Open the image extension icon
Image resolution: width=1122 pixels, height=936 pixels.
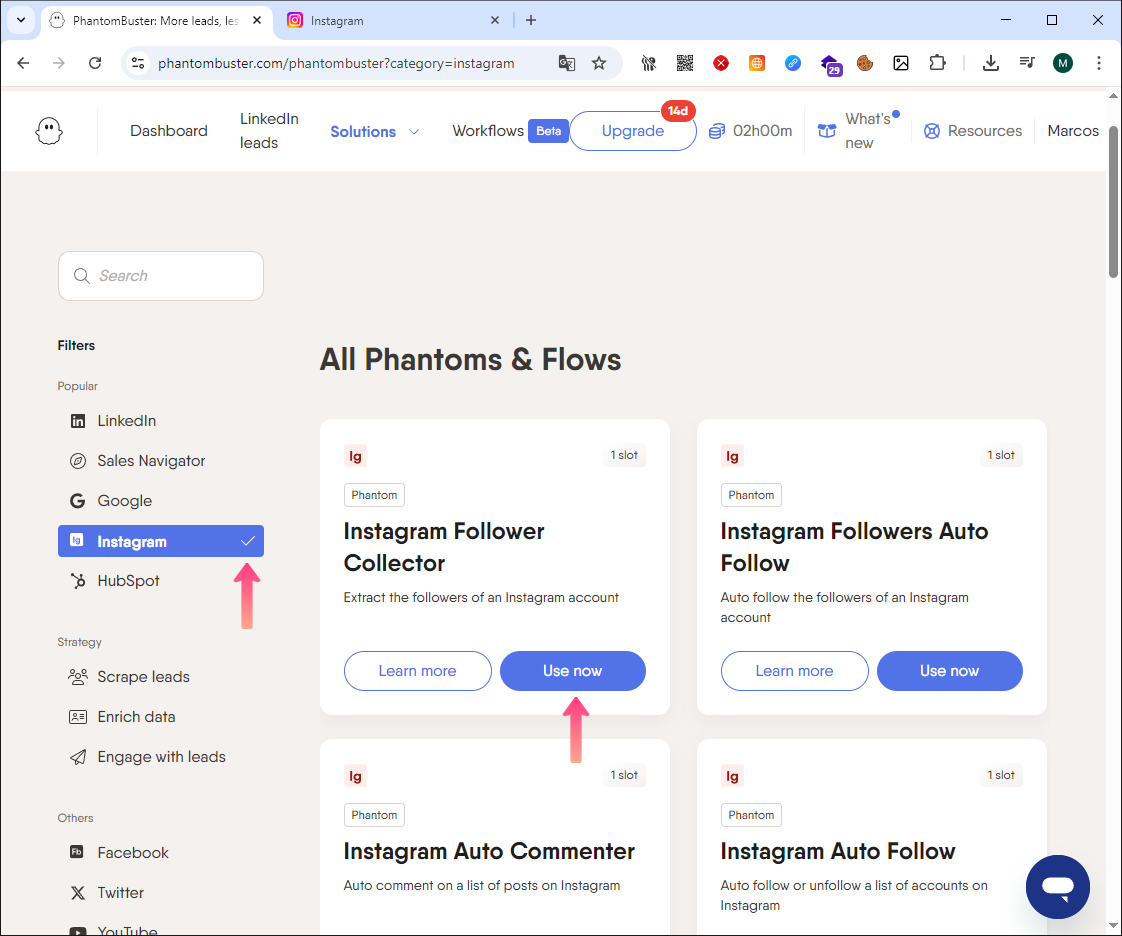tap(901, 63)
